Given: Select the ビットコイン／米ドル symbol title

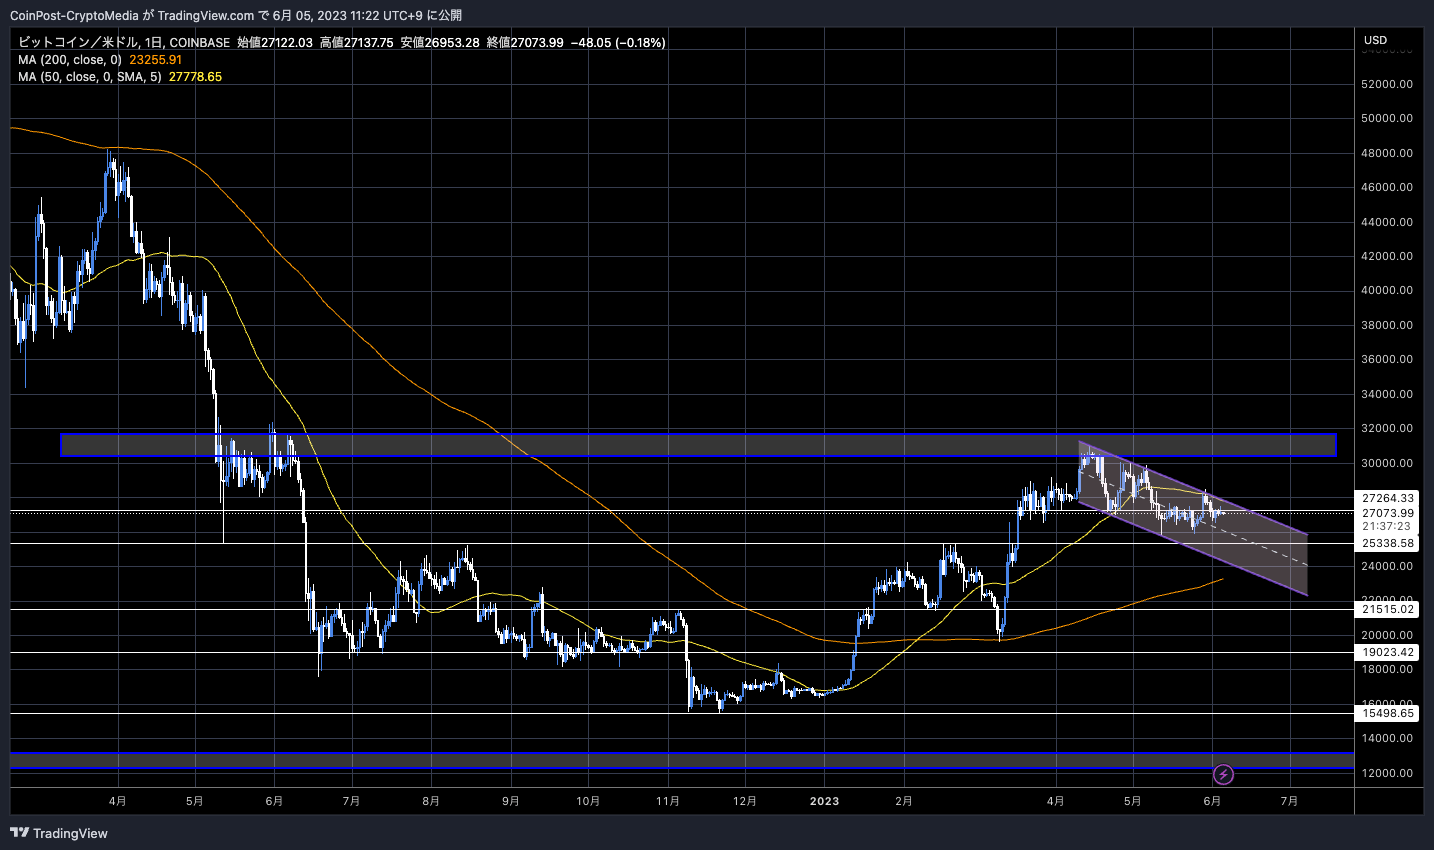Looking at the screenshot, I should [x=80, y=42].
